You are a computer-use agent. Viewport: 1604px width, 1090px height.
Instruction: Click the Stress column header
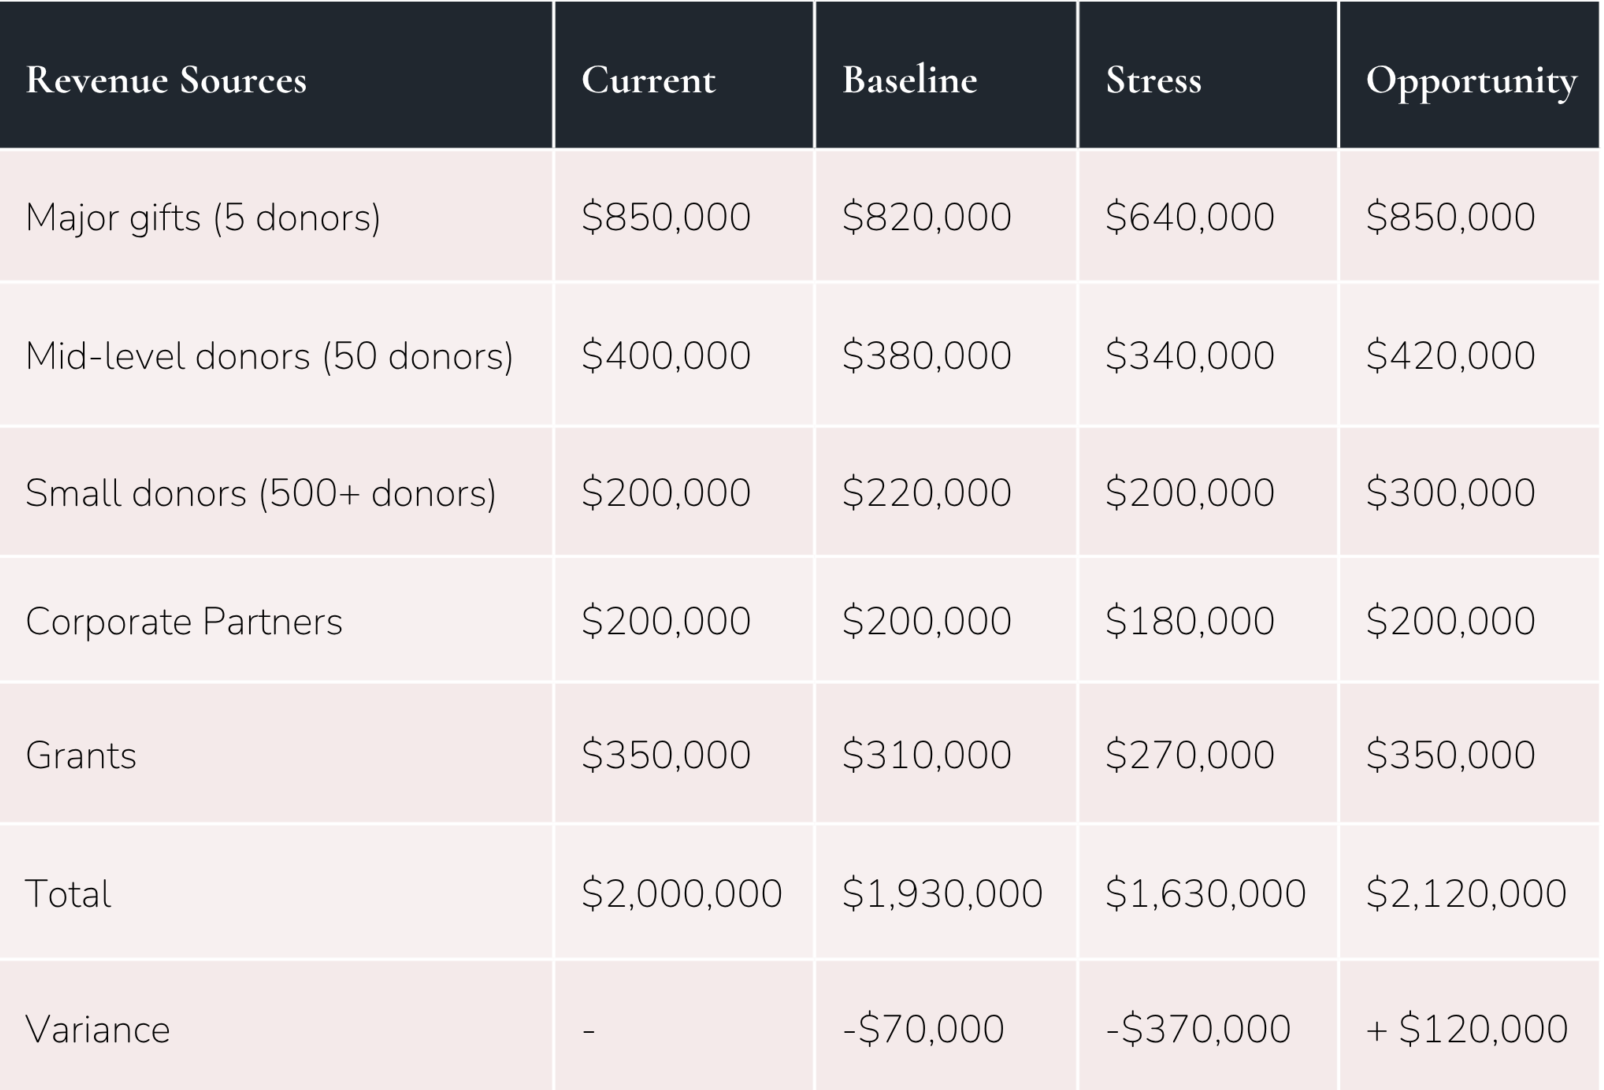[x=1153, y=80]
